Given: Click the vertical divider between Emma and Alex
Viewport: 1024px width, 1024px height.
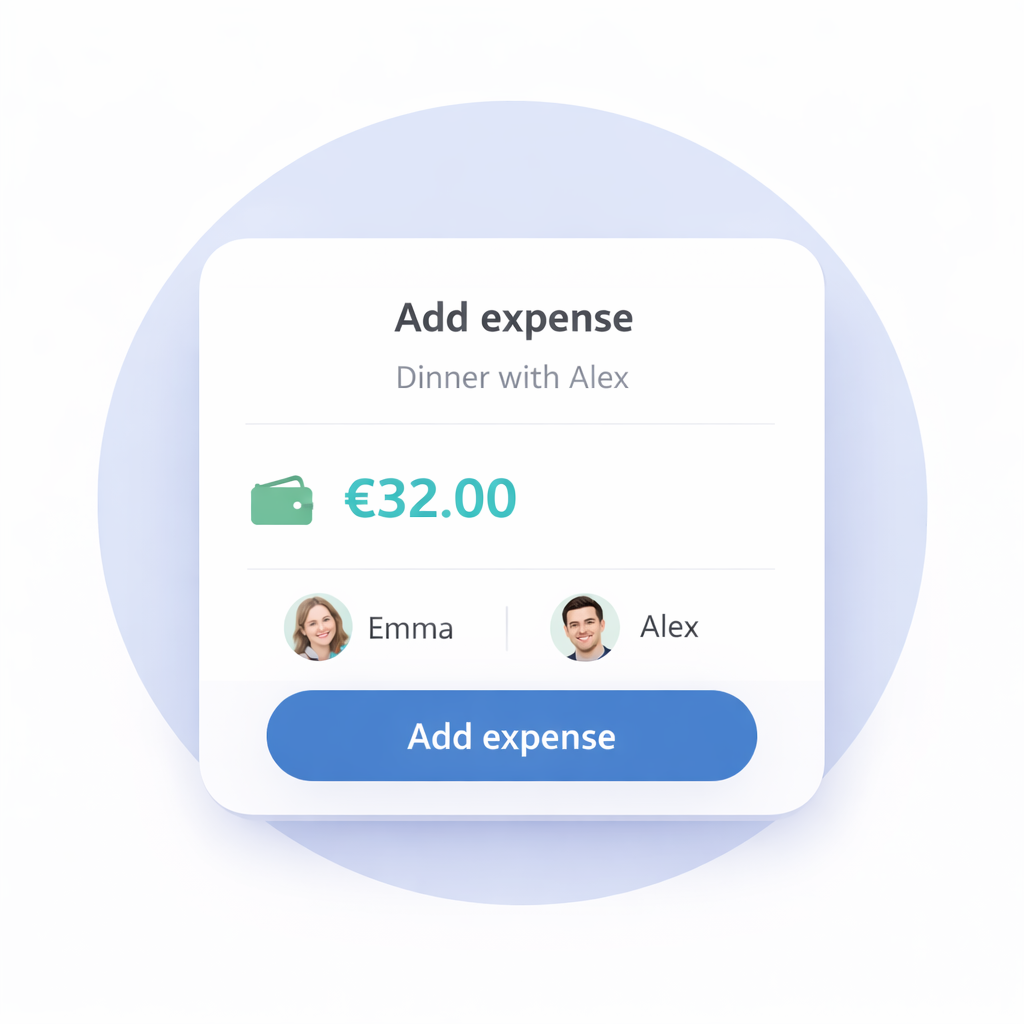Looking at the screenshot, I should [507, 628].
